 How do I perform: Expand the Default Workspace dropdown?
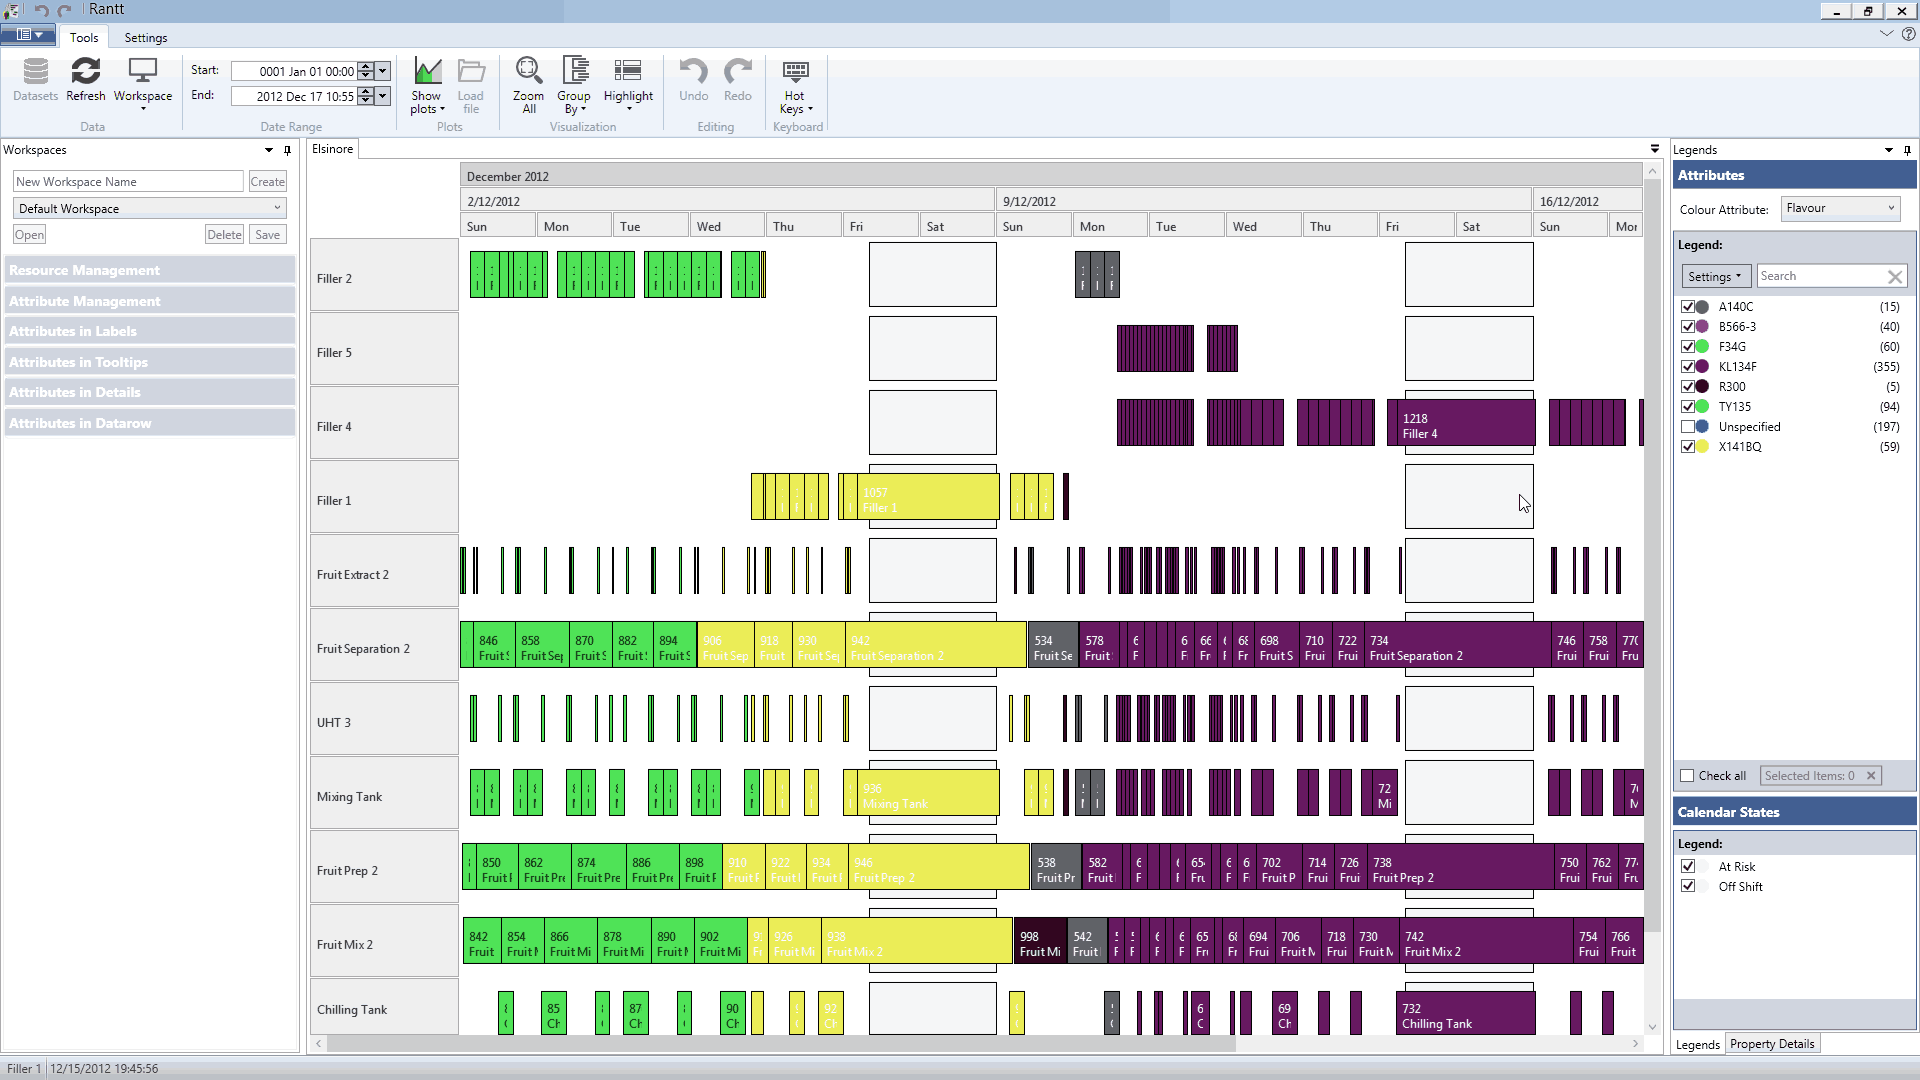tap(150, 208)
